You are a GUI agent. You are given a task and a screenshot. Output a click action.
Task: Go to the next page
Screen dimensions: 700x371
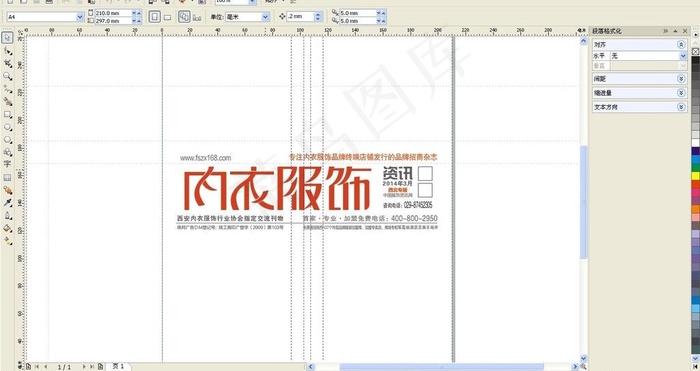click(83, 367)
